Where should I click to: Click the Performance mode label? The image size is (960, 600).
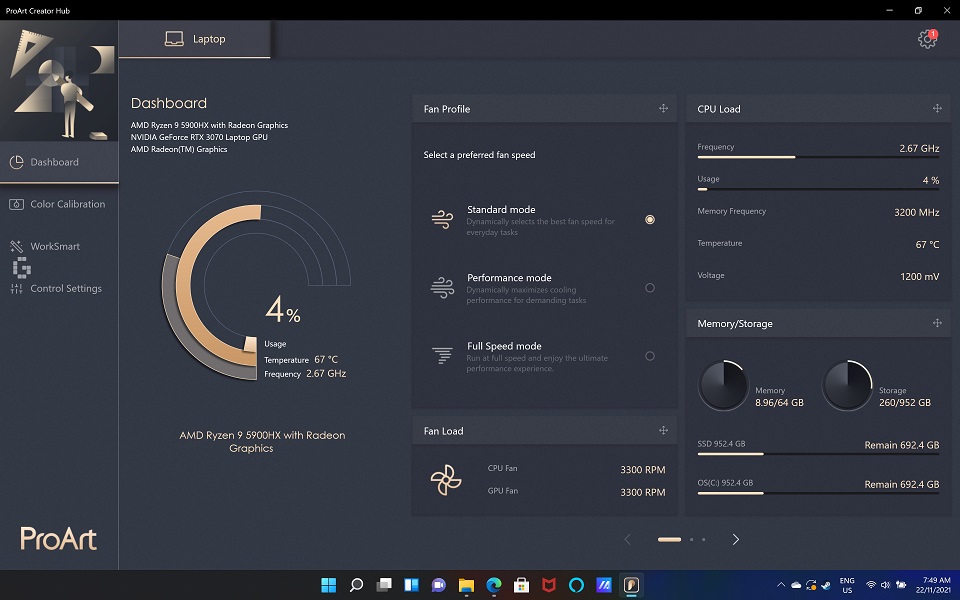(509, 278)
